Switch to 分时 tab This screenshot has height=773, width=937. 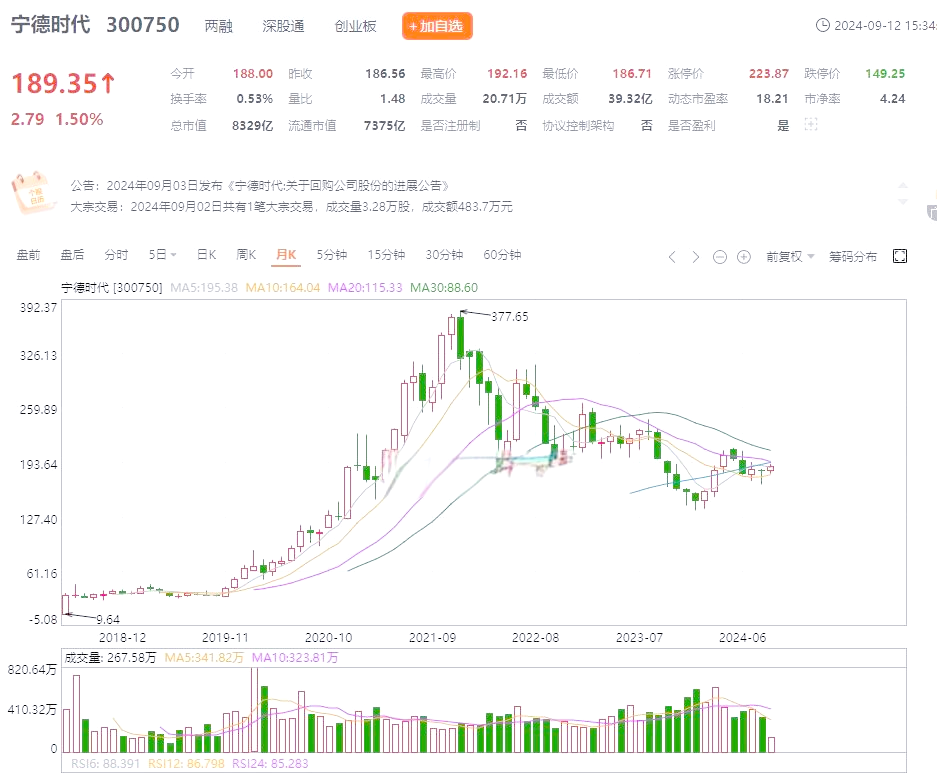[116, 255]
